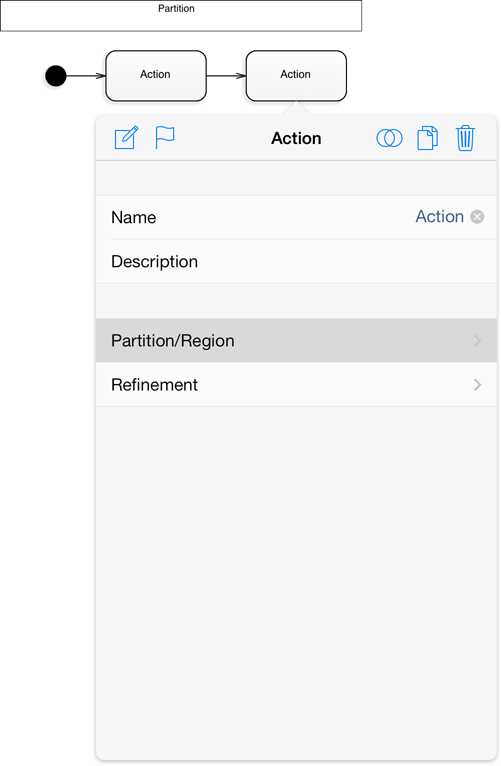Tap the Name label
Screen dimensions: 501x766
(133, 217)
